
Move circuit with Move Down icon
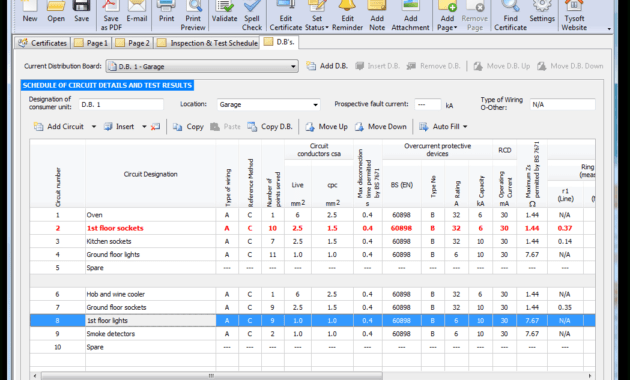click(380, 127)
